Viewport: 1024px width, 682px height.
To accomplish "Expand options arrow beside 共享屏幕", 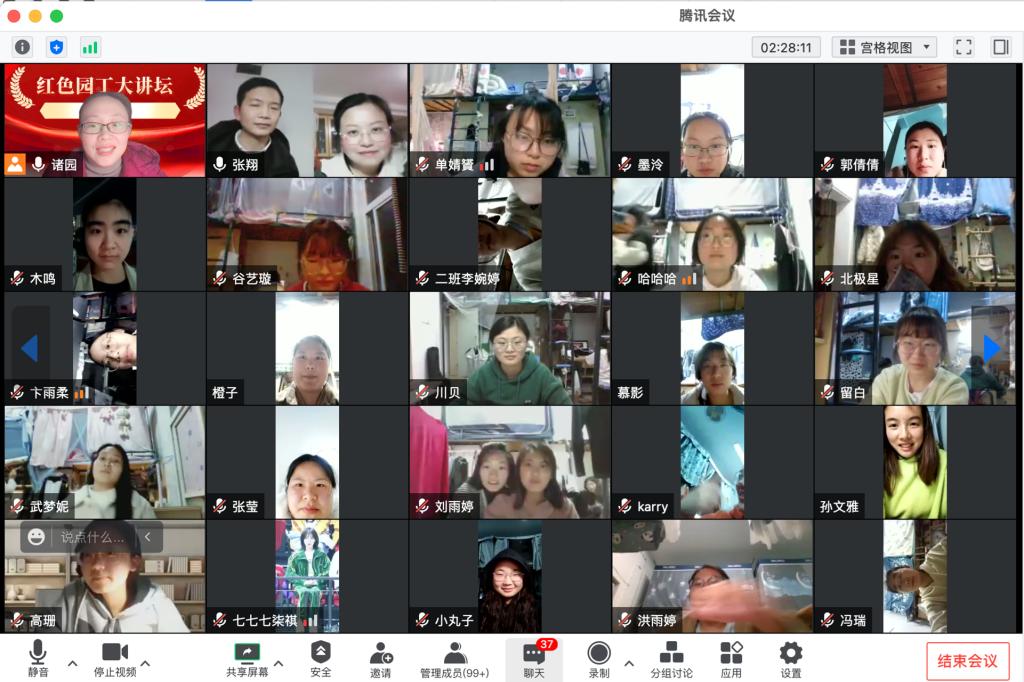I will [278, 663].
